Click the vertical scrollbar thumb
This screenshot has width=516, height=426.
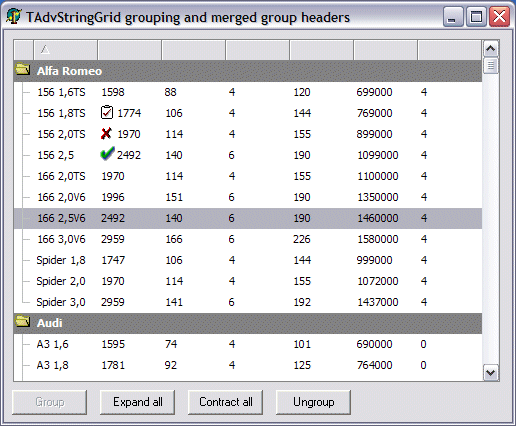tap(491, 65)
